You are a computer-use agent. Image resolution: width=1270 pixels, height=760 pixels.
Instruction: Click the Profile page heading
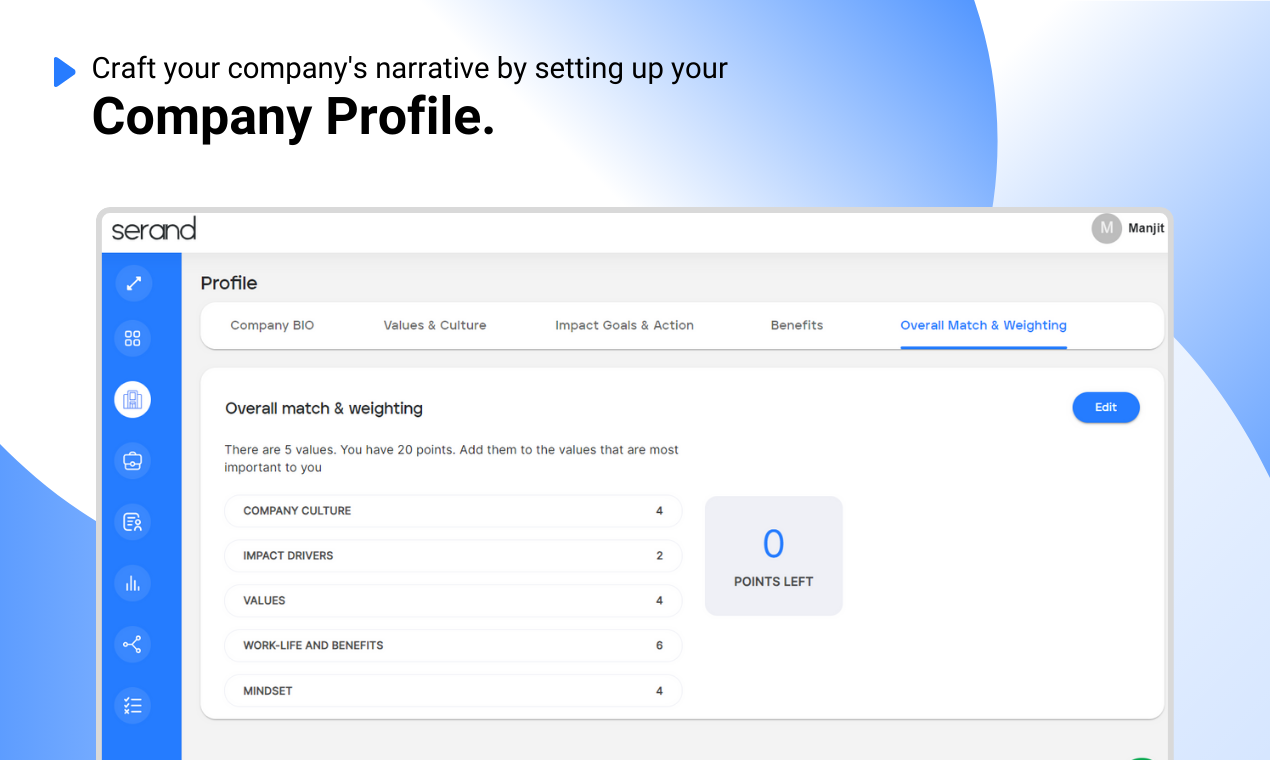click(229, 283)
